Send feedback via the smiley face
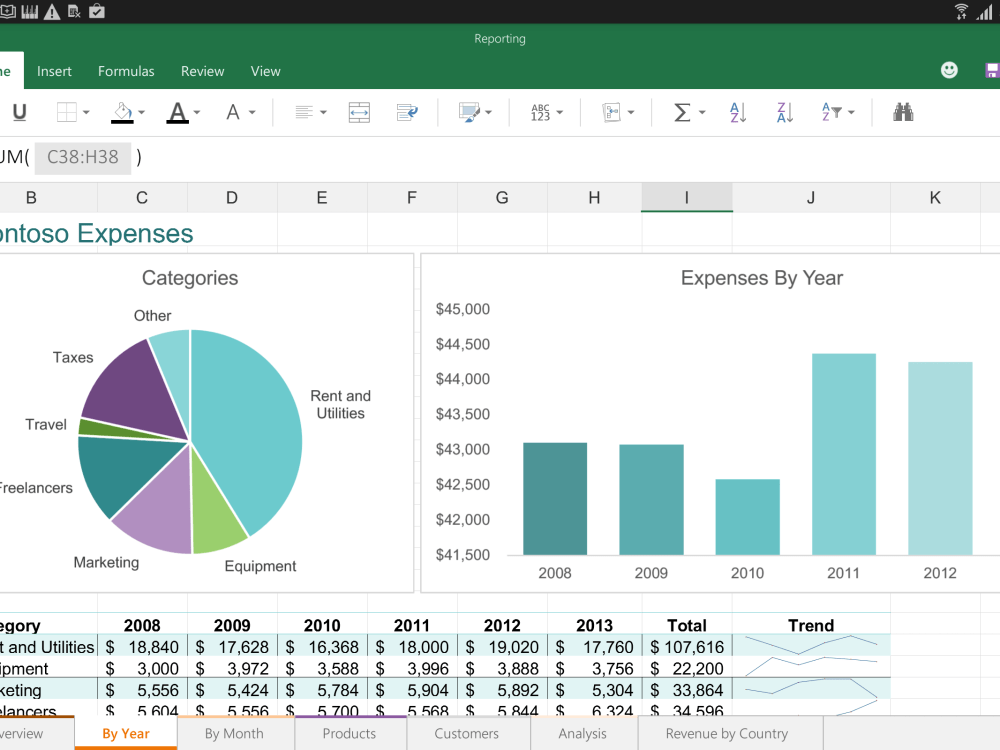The height and width of the screenshot is (750, 1000). click(x=948, y=70)
